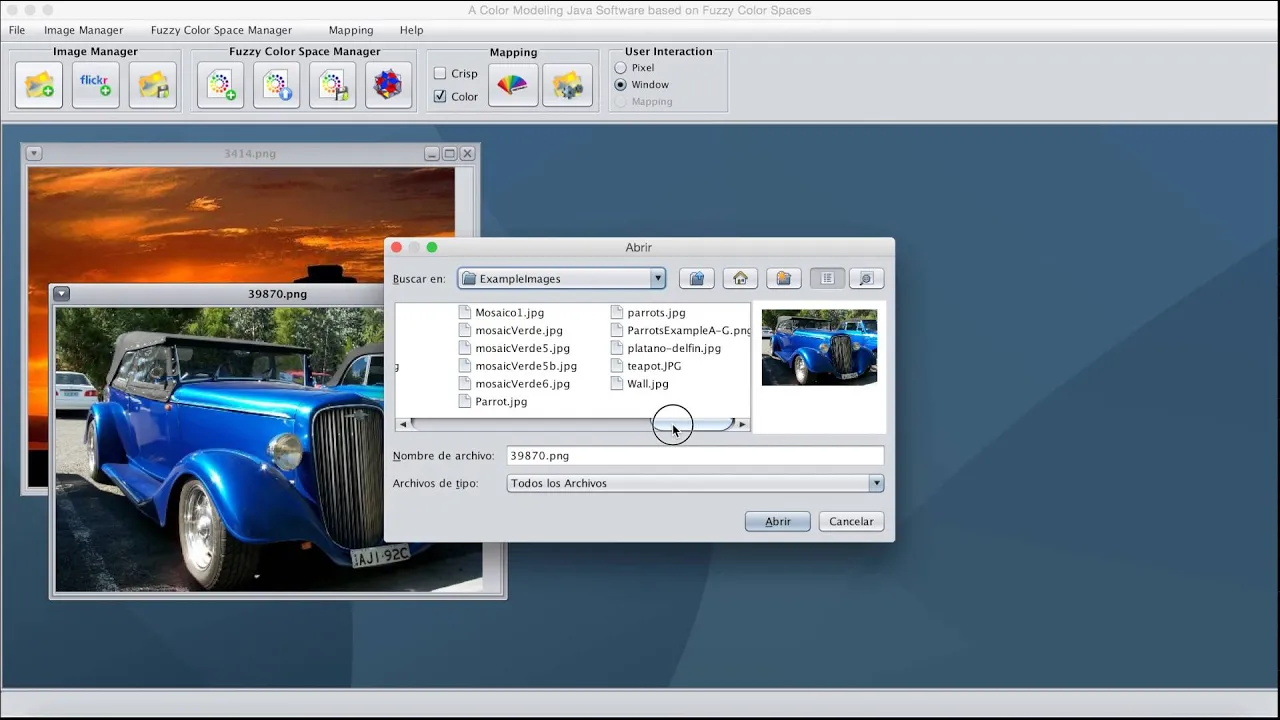Click the file list scroll right arrow
Viewport: 1280px width, 720px height.
(x=742, y=424)
